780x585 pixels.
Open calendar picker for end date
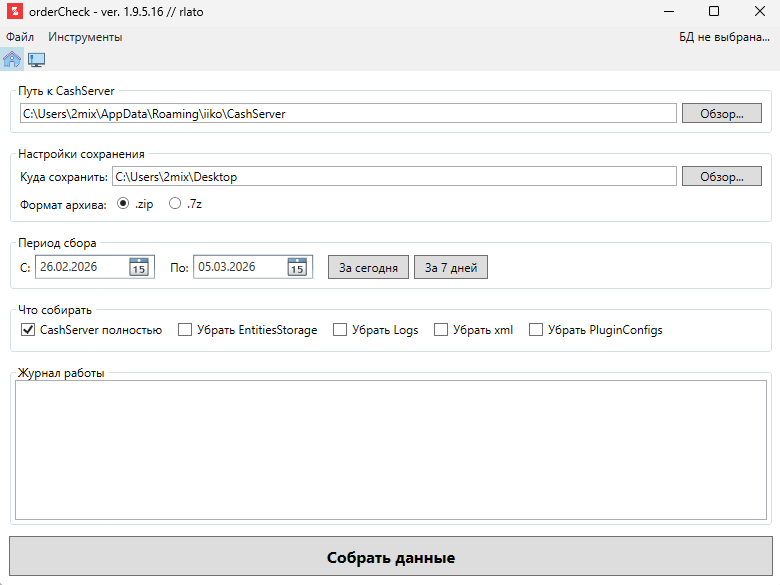(297, 267)
